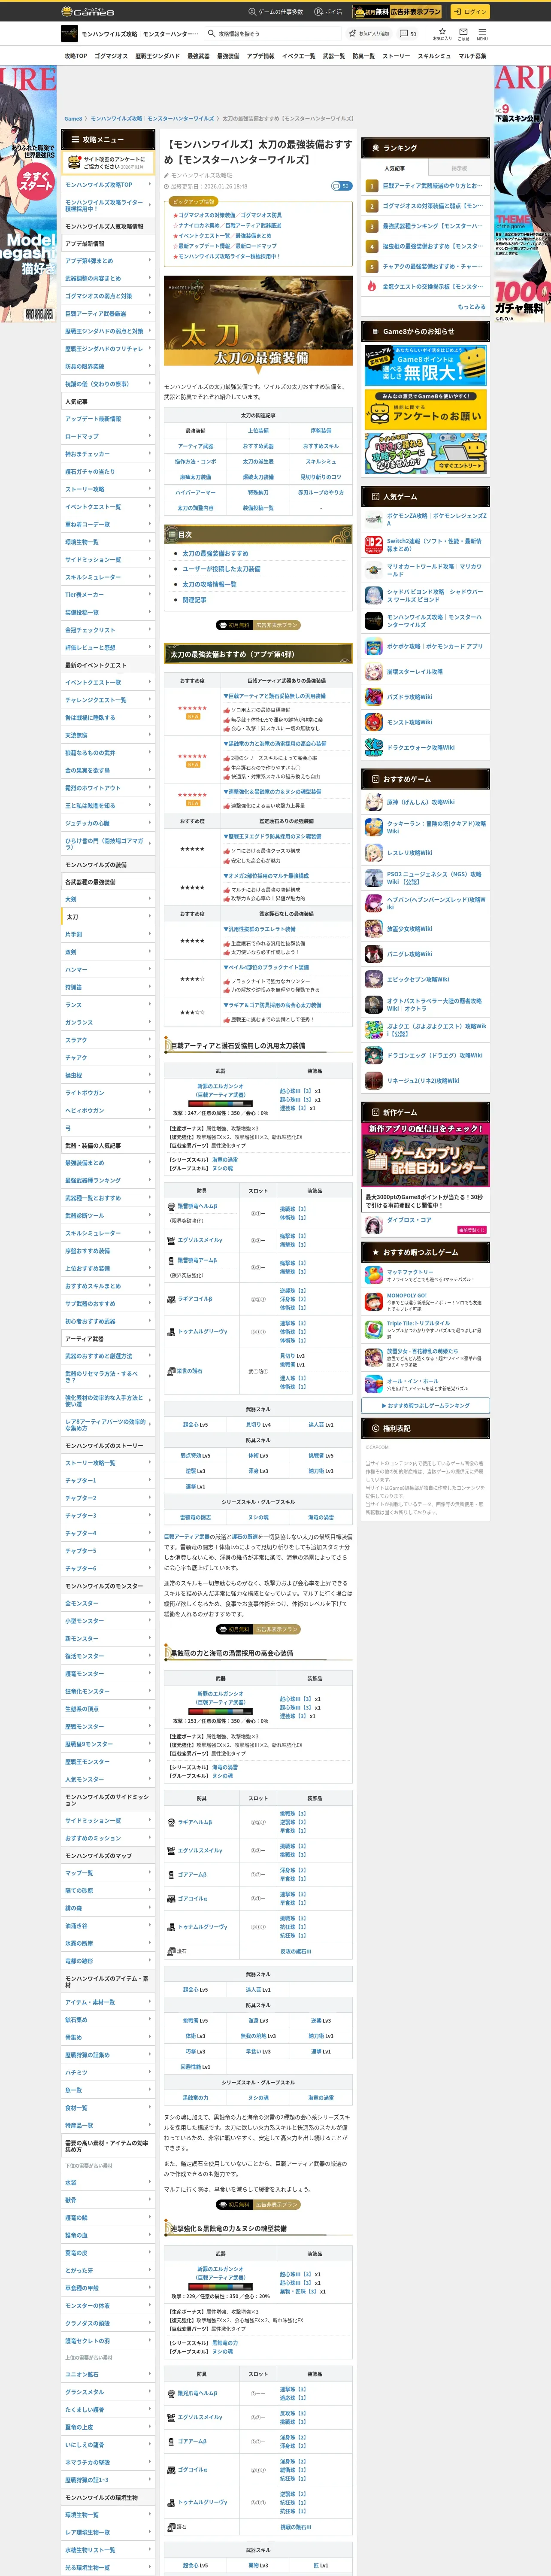The width and height of the screenshot is (551, 2576).
Task: Open 関連記事 in the table of contents
Action: (x=194, y=600)
